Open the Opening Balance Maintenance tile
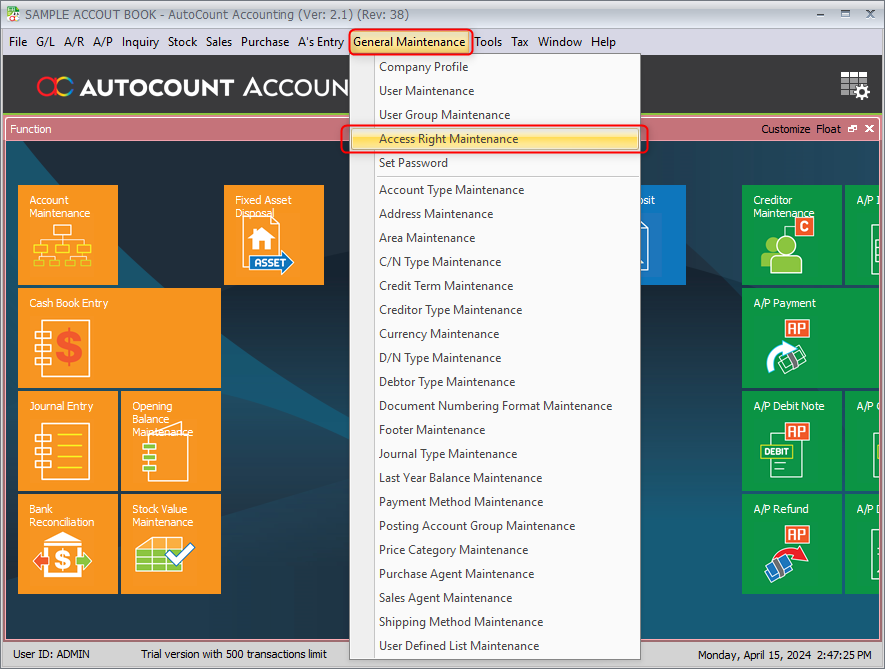 pyautogui.click(x=171, y=441)
